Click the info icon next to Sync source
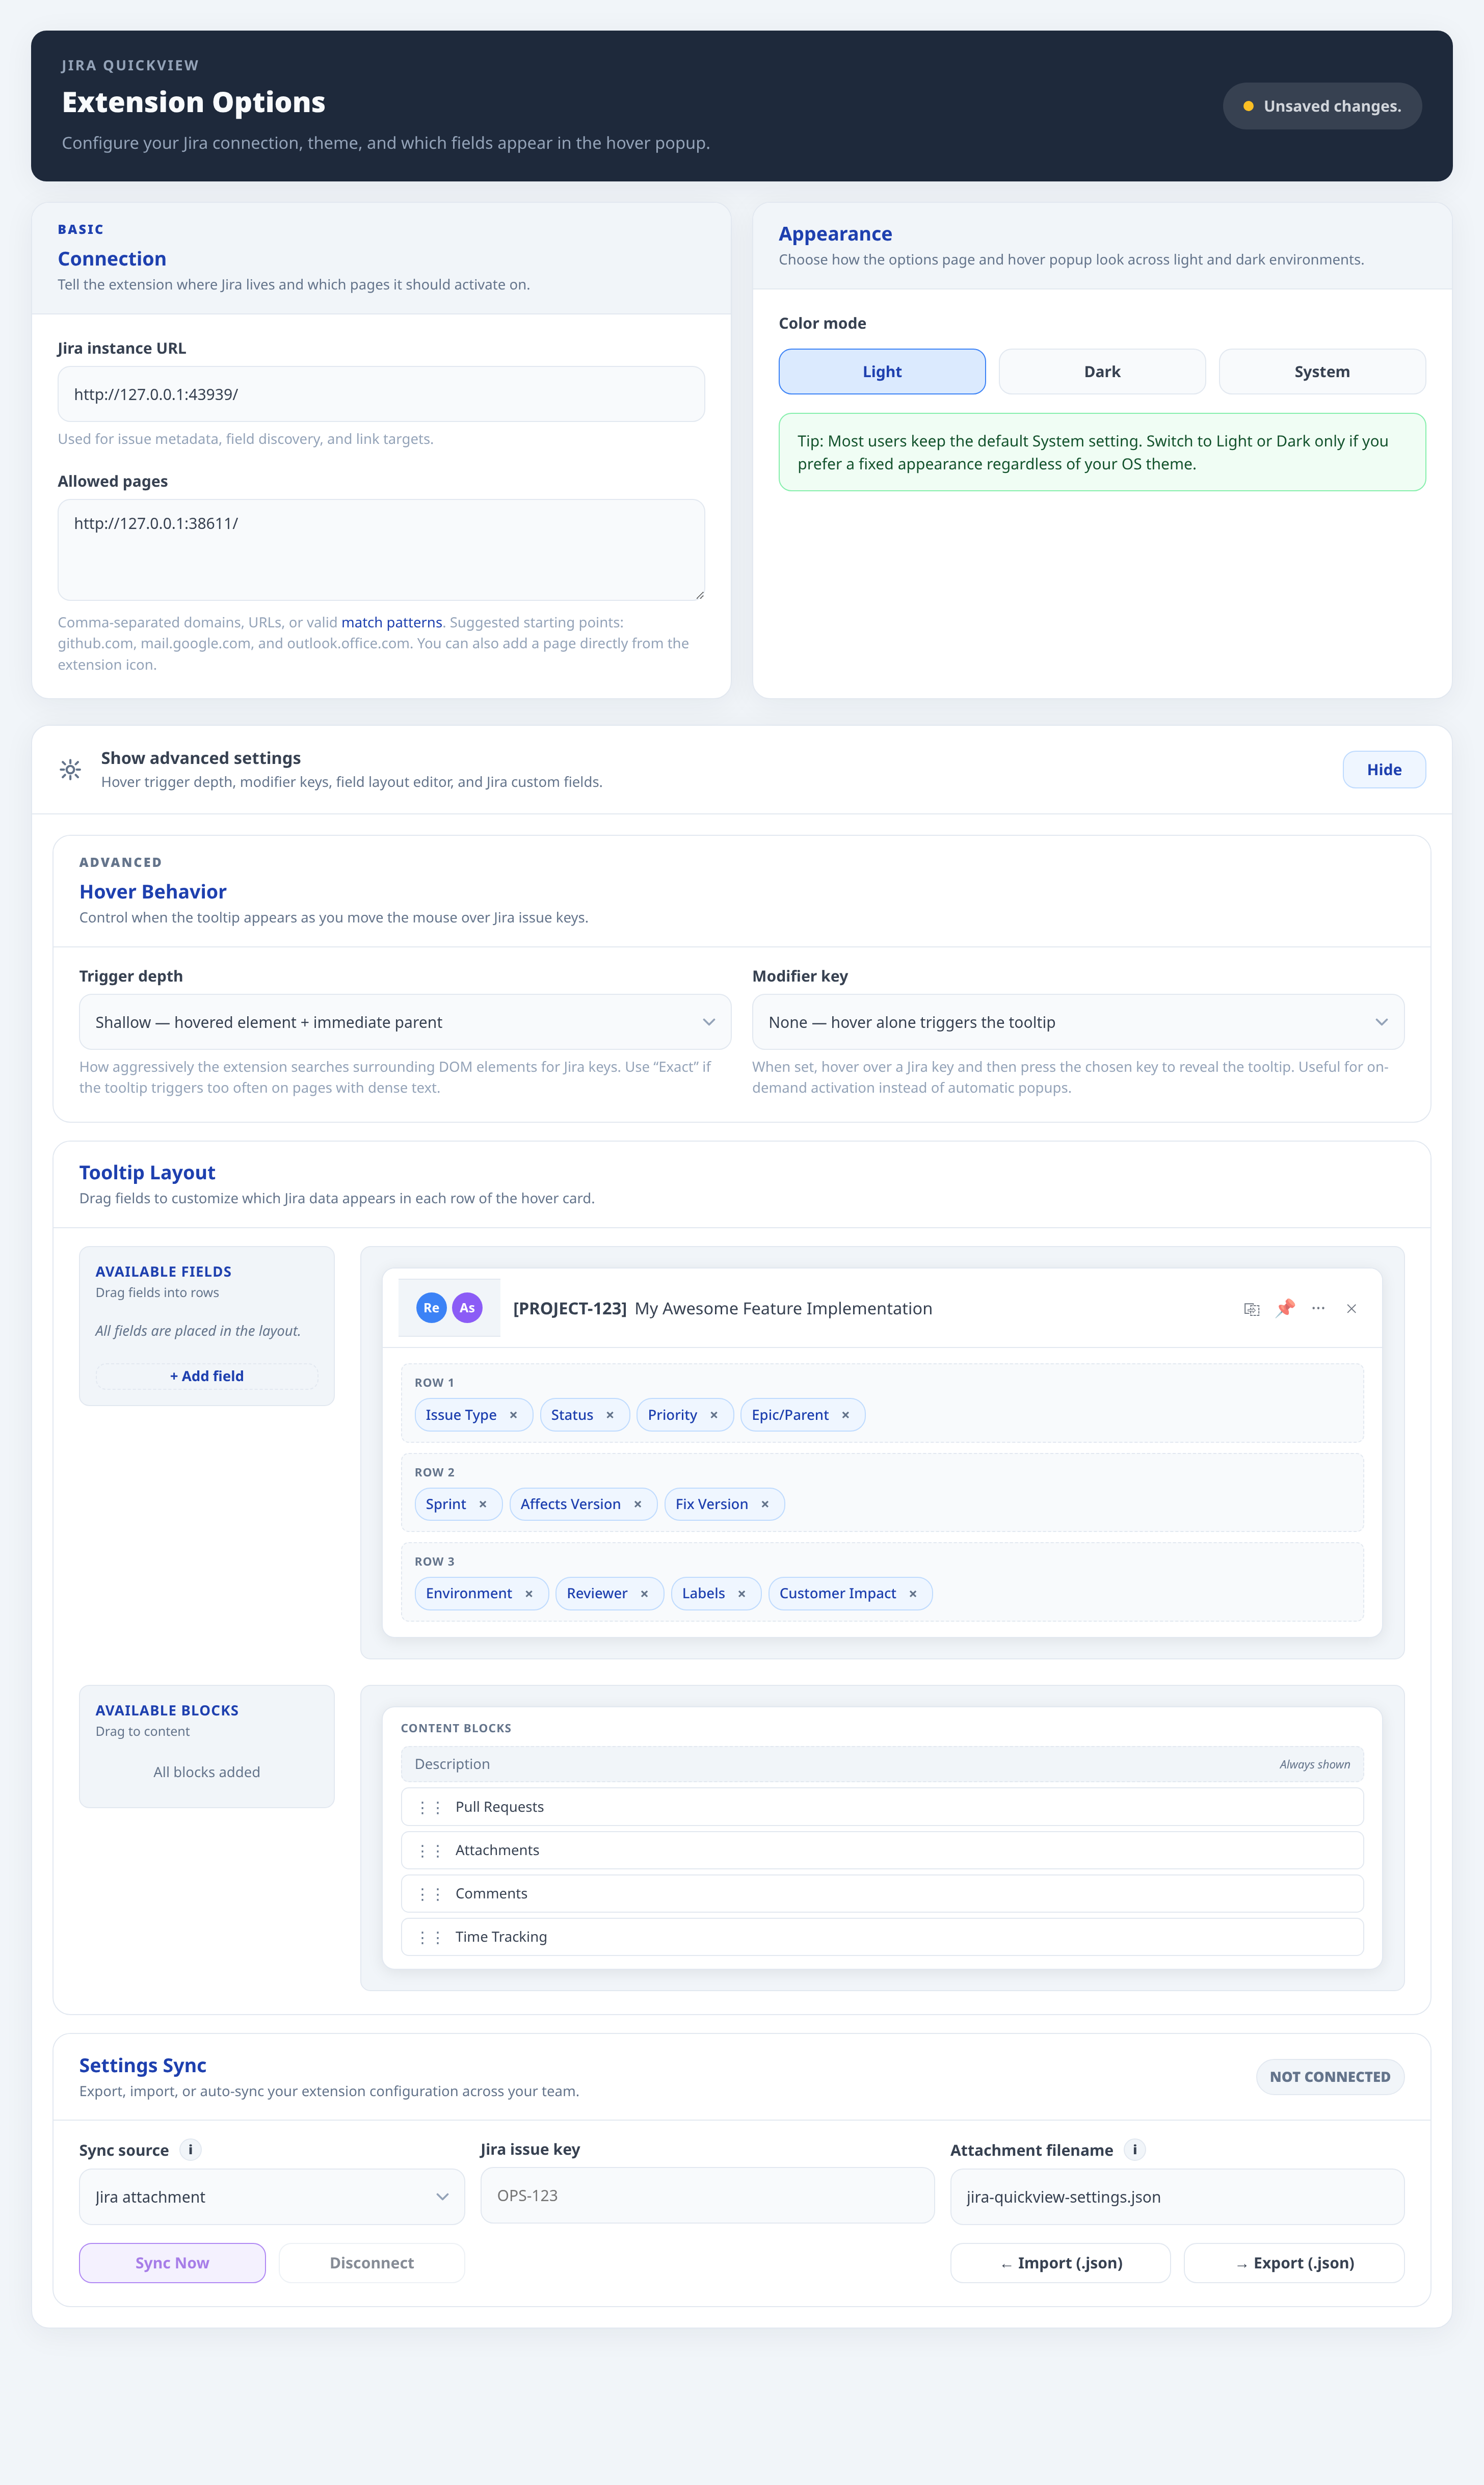 point(190,2149)
